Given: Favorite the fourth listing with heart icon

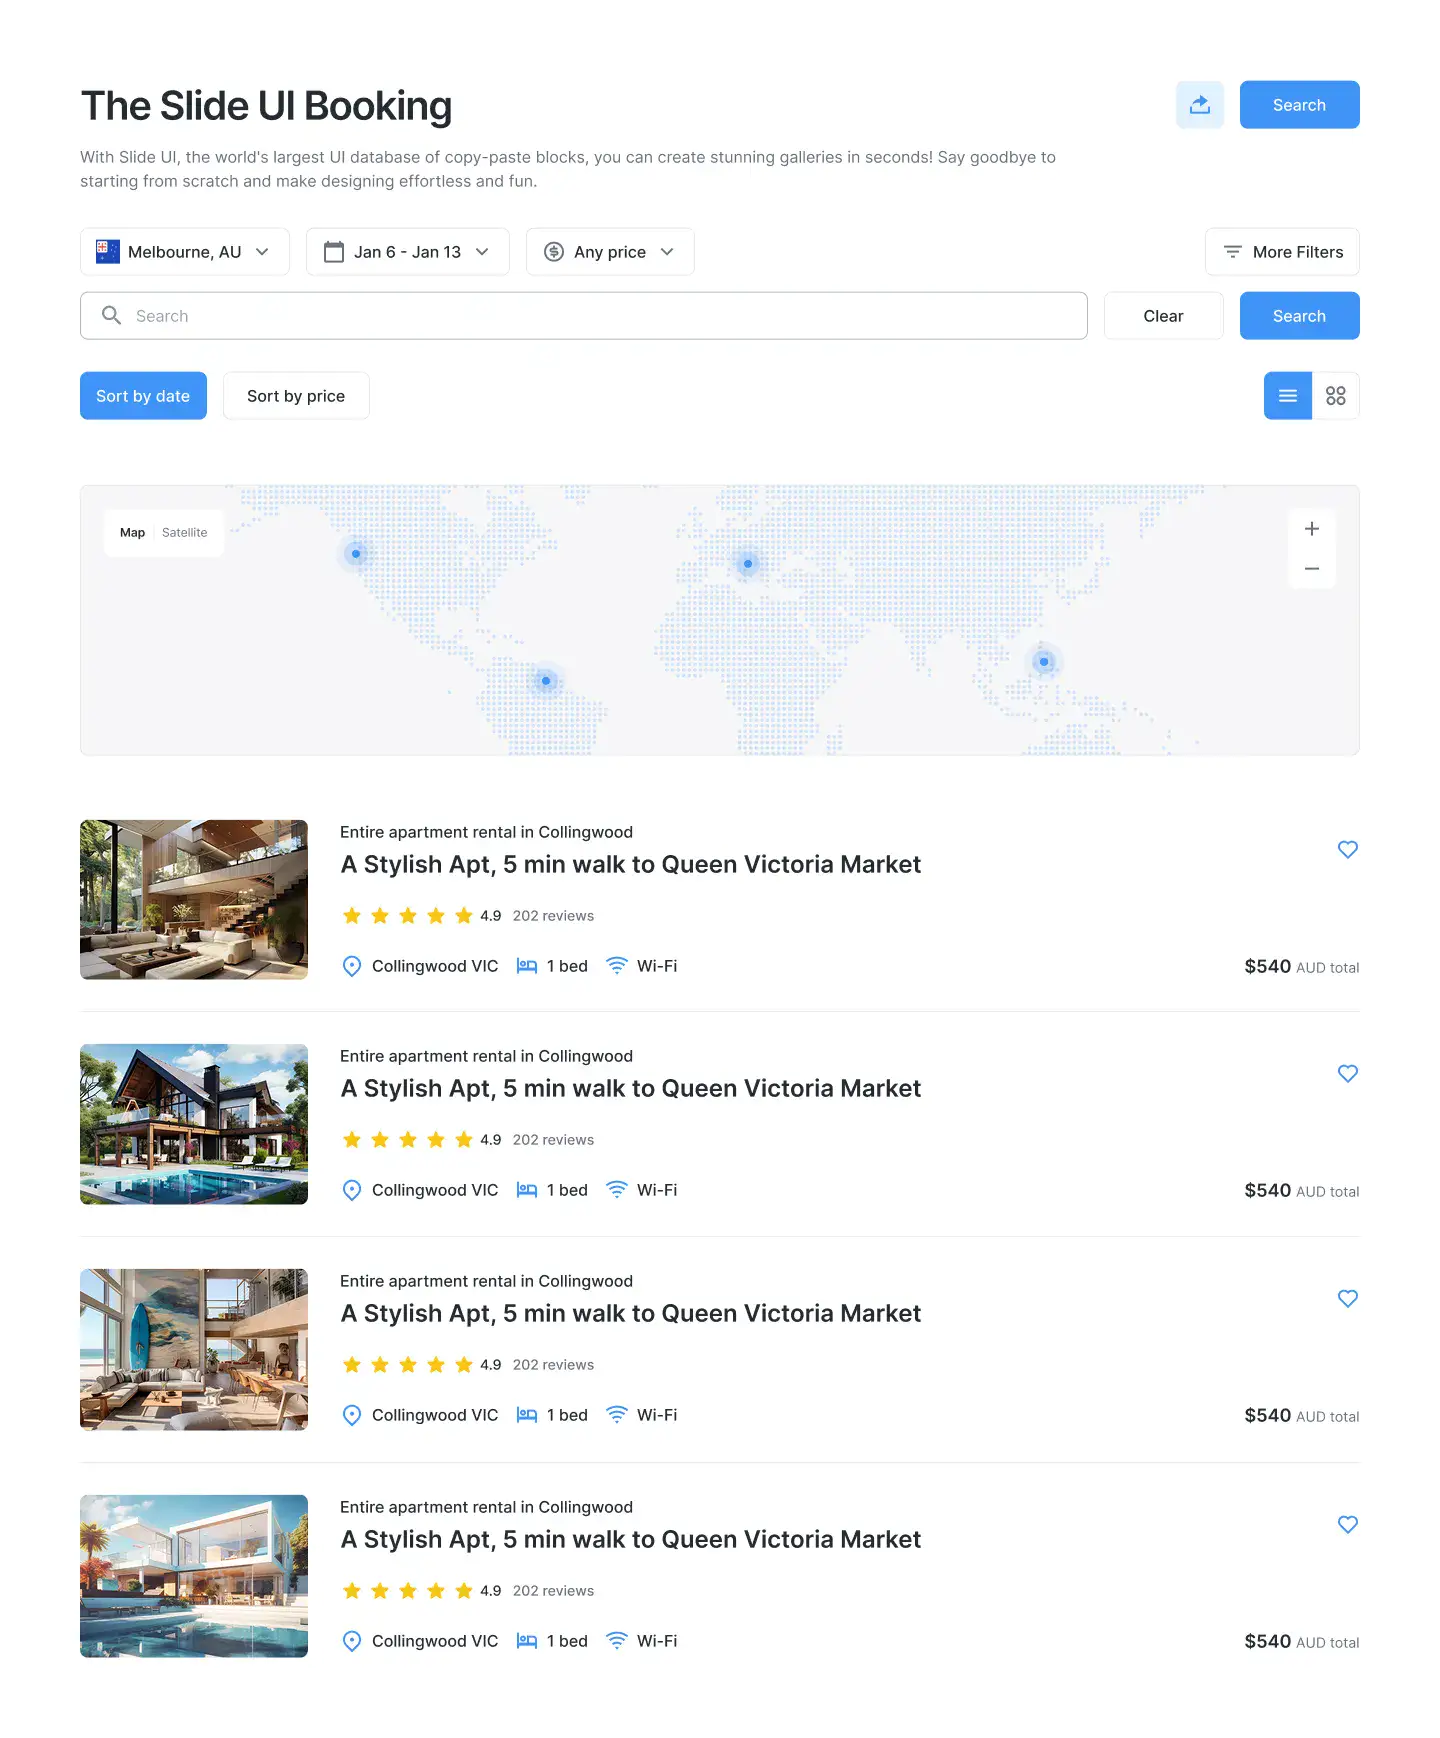Looking at the screenshot, I should (x=1348, y=1524).
